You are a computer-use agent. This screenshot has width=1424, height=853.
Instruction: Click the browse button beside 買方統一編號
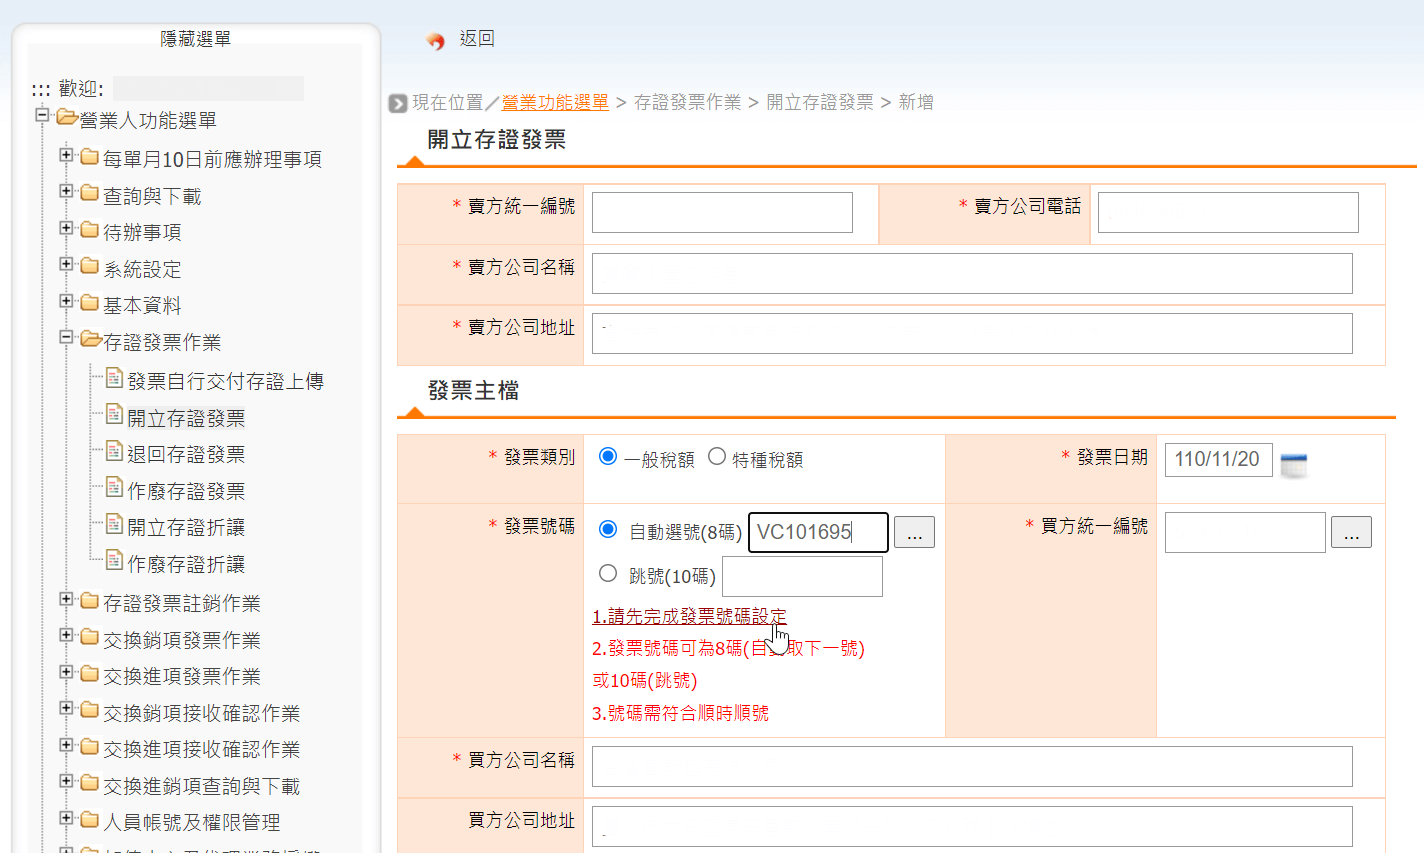(1351, 532)
